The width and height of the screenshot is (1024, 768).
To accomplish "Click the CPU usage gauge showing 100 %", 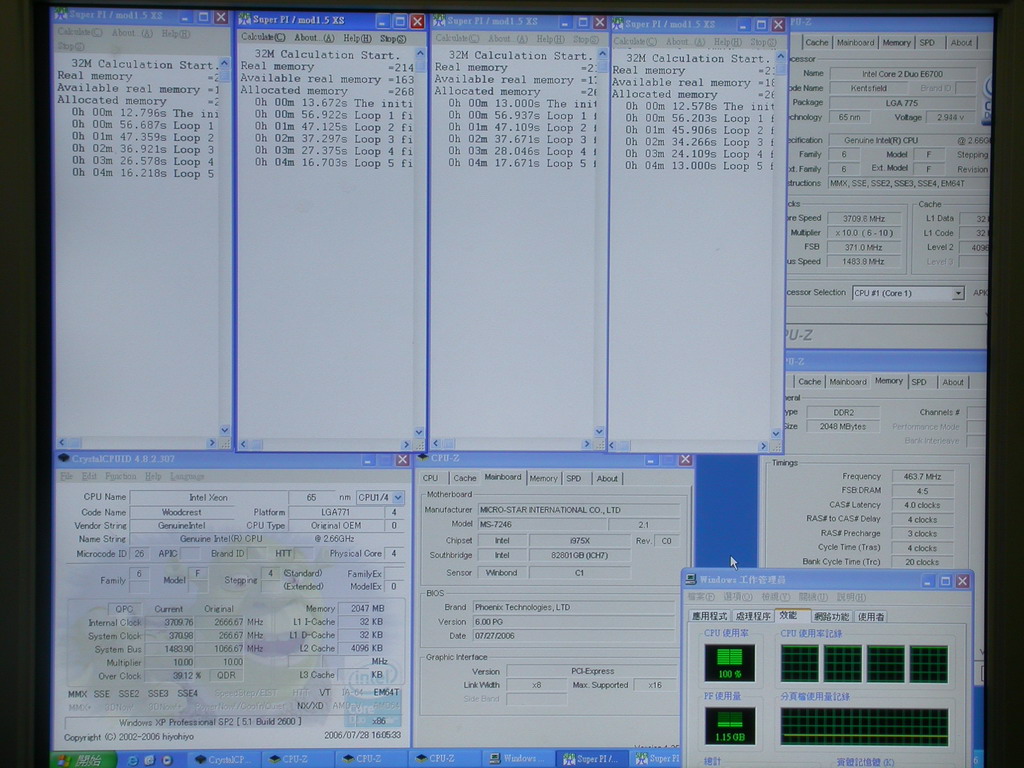I will 729,662.
